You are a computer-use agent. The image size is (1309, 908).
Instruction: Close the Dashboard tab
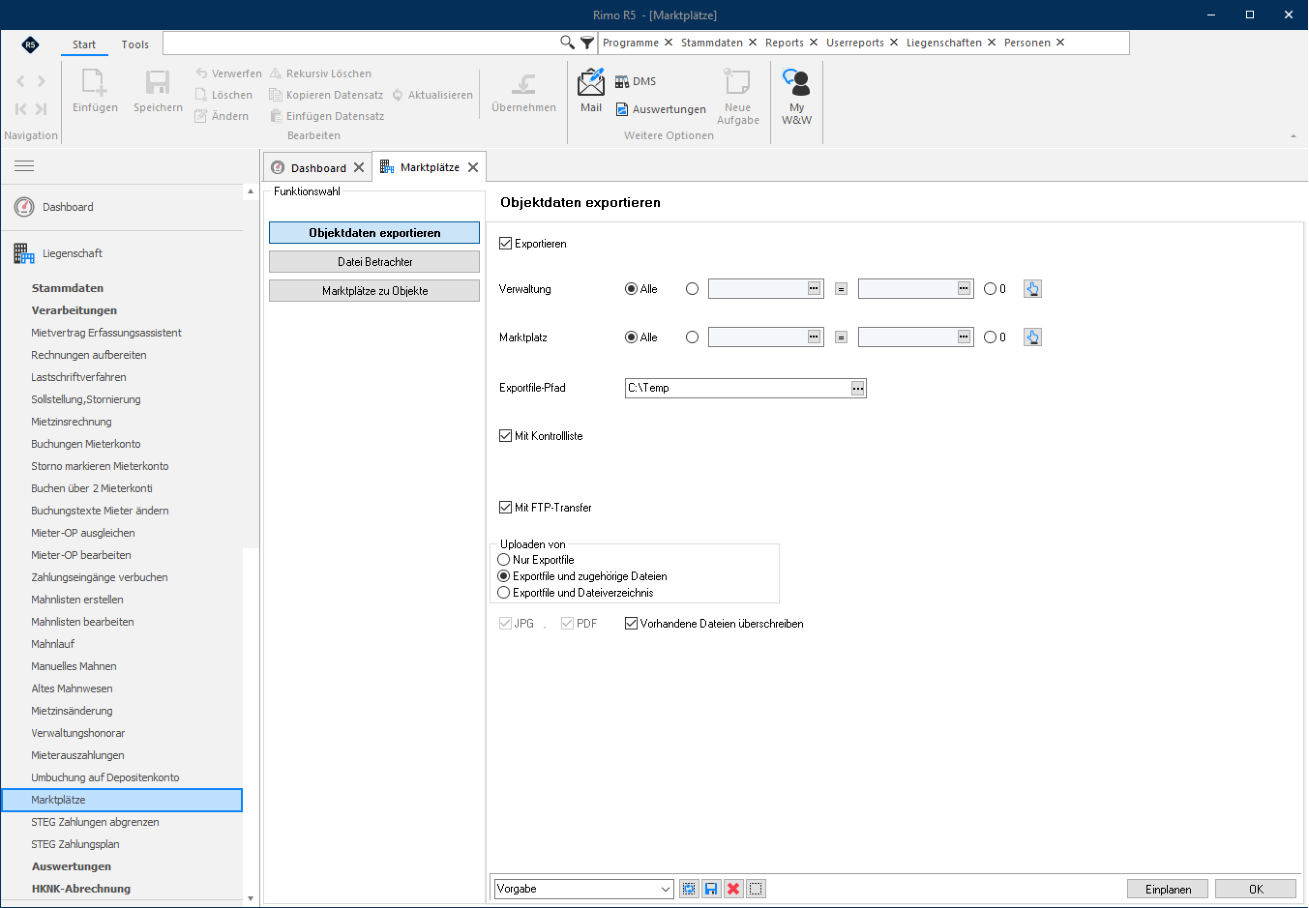coord(359,167)
